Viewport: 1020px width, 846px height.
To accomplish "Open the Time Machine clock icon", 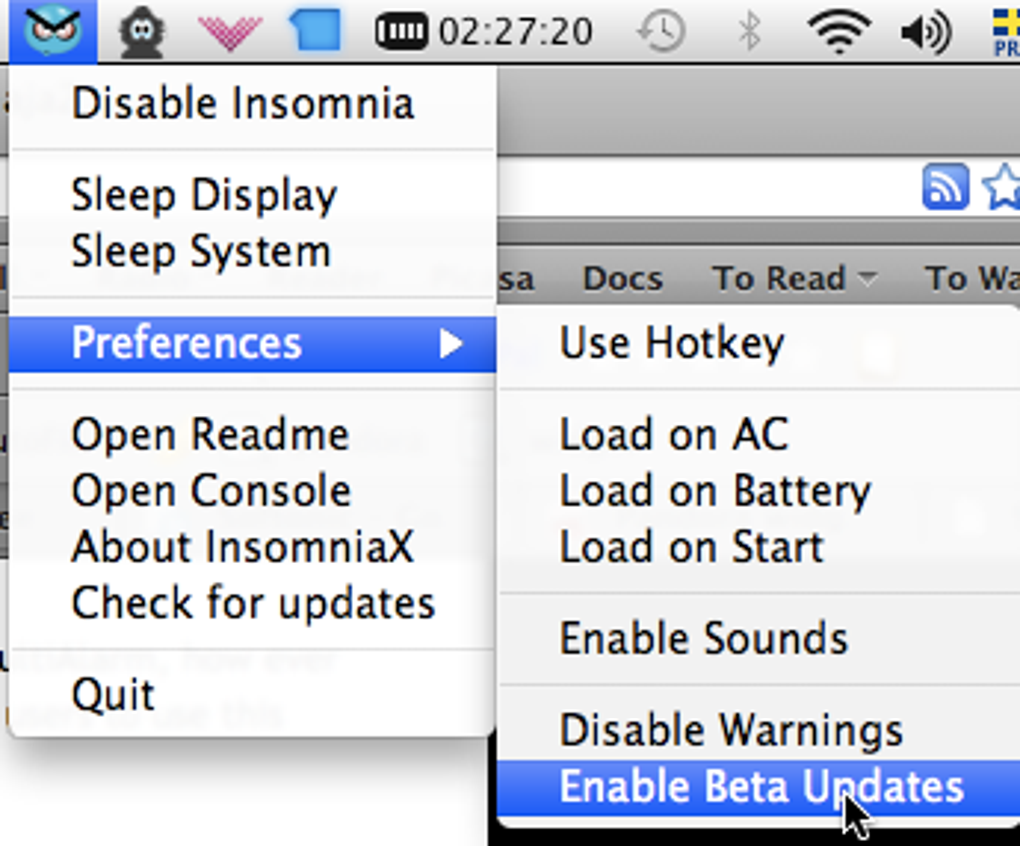I will pyautogui.click(x=661, y=31).
